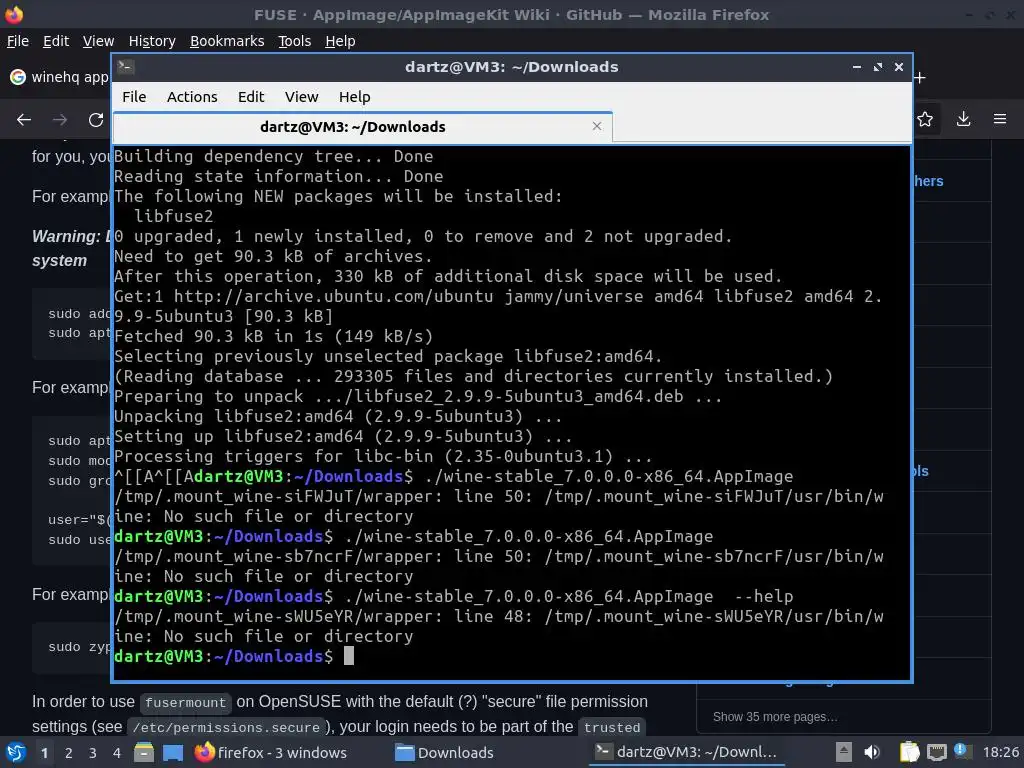Switch to workspace 1
The image size is (1024, 768).
pos(44,753)
